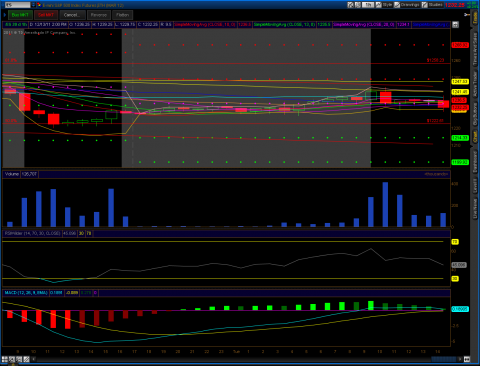Screen dimensions: 480x366
Task: Click the colored link icon beside the symbol
Action: click(x=39, y=5)
